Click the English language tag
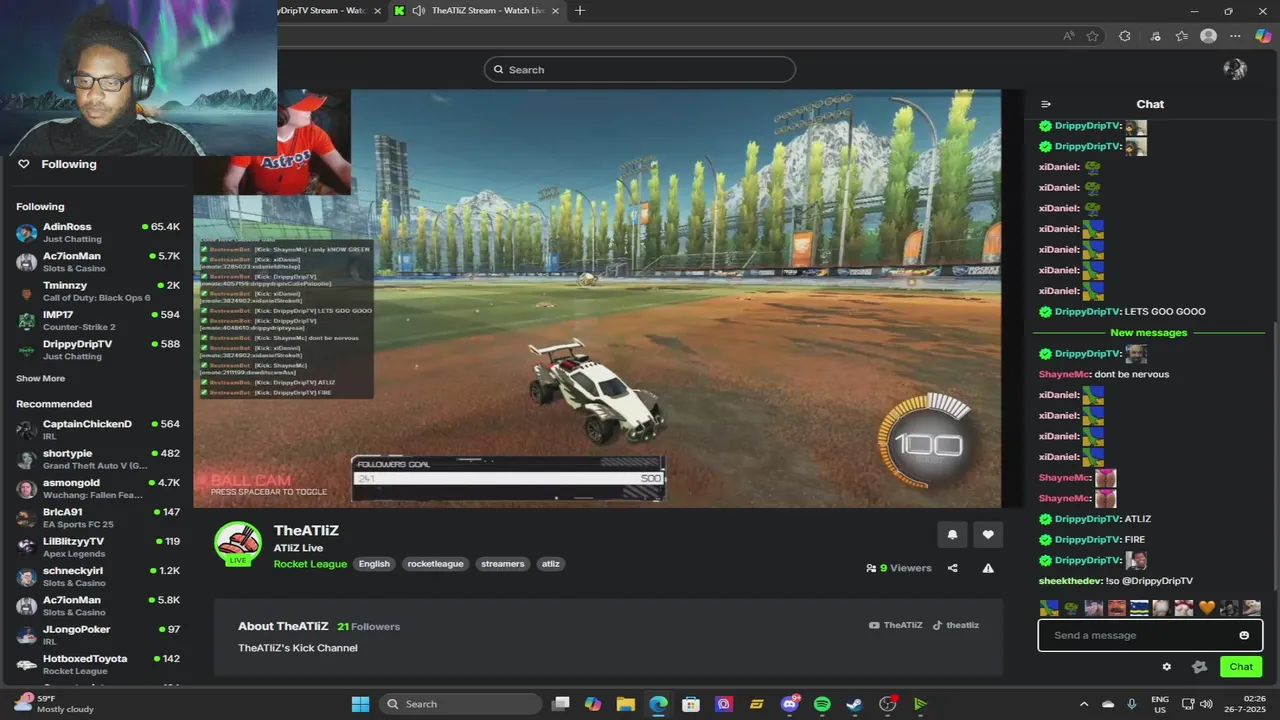The image size is (1280, 720). coord(374,564)
